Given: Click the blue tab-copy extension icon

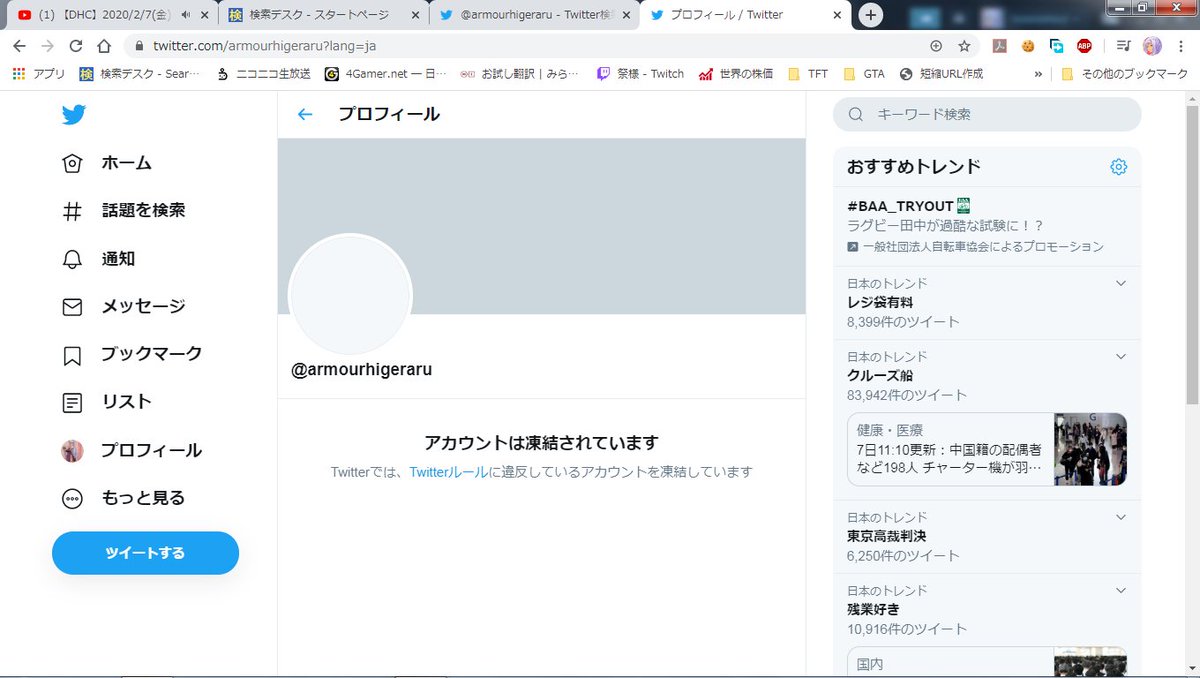Looking at the screenshot, I should point(1056,46).
